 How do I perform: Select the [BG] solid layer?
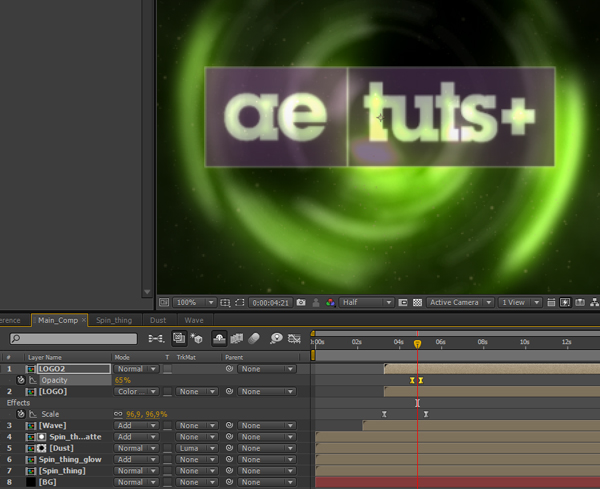click(x=47, y=482)
